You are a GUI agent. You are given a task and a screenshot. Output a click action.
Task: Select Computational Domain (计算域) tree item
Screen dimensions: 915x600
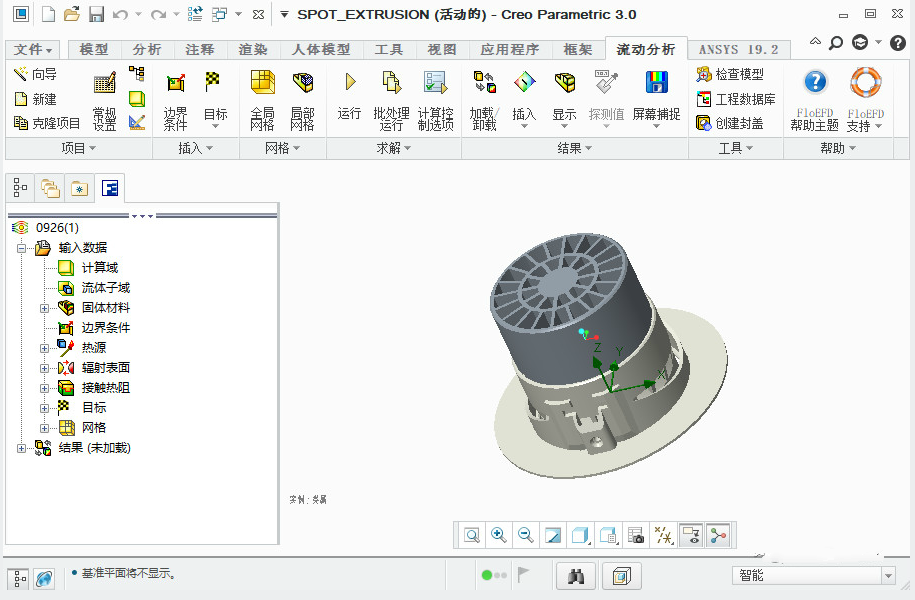click(99, 268)
